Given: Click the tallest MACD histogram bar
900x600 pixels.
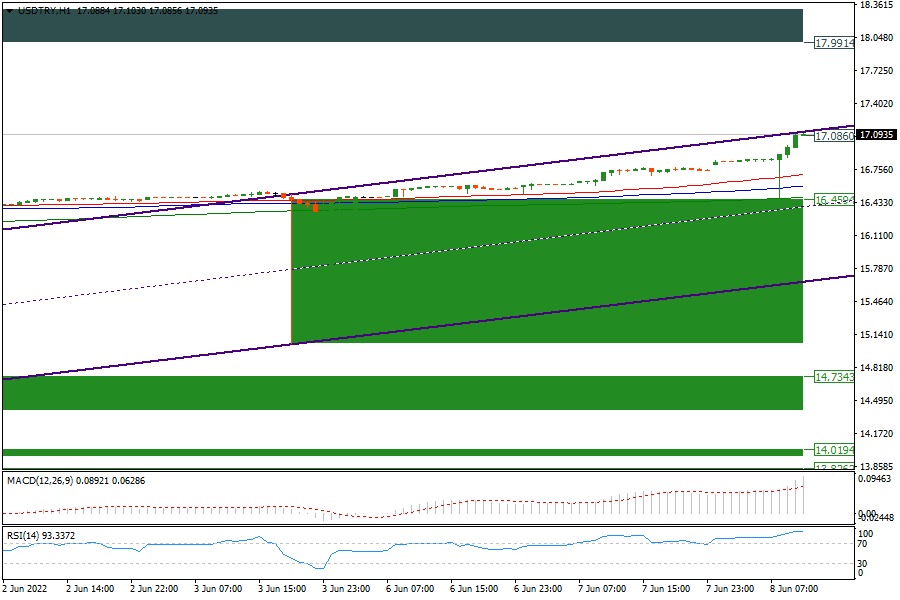Looking at the screenshot, I should [802, 498].
